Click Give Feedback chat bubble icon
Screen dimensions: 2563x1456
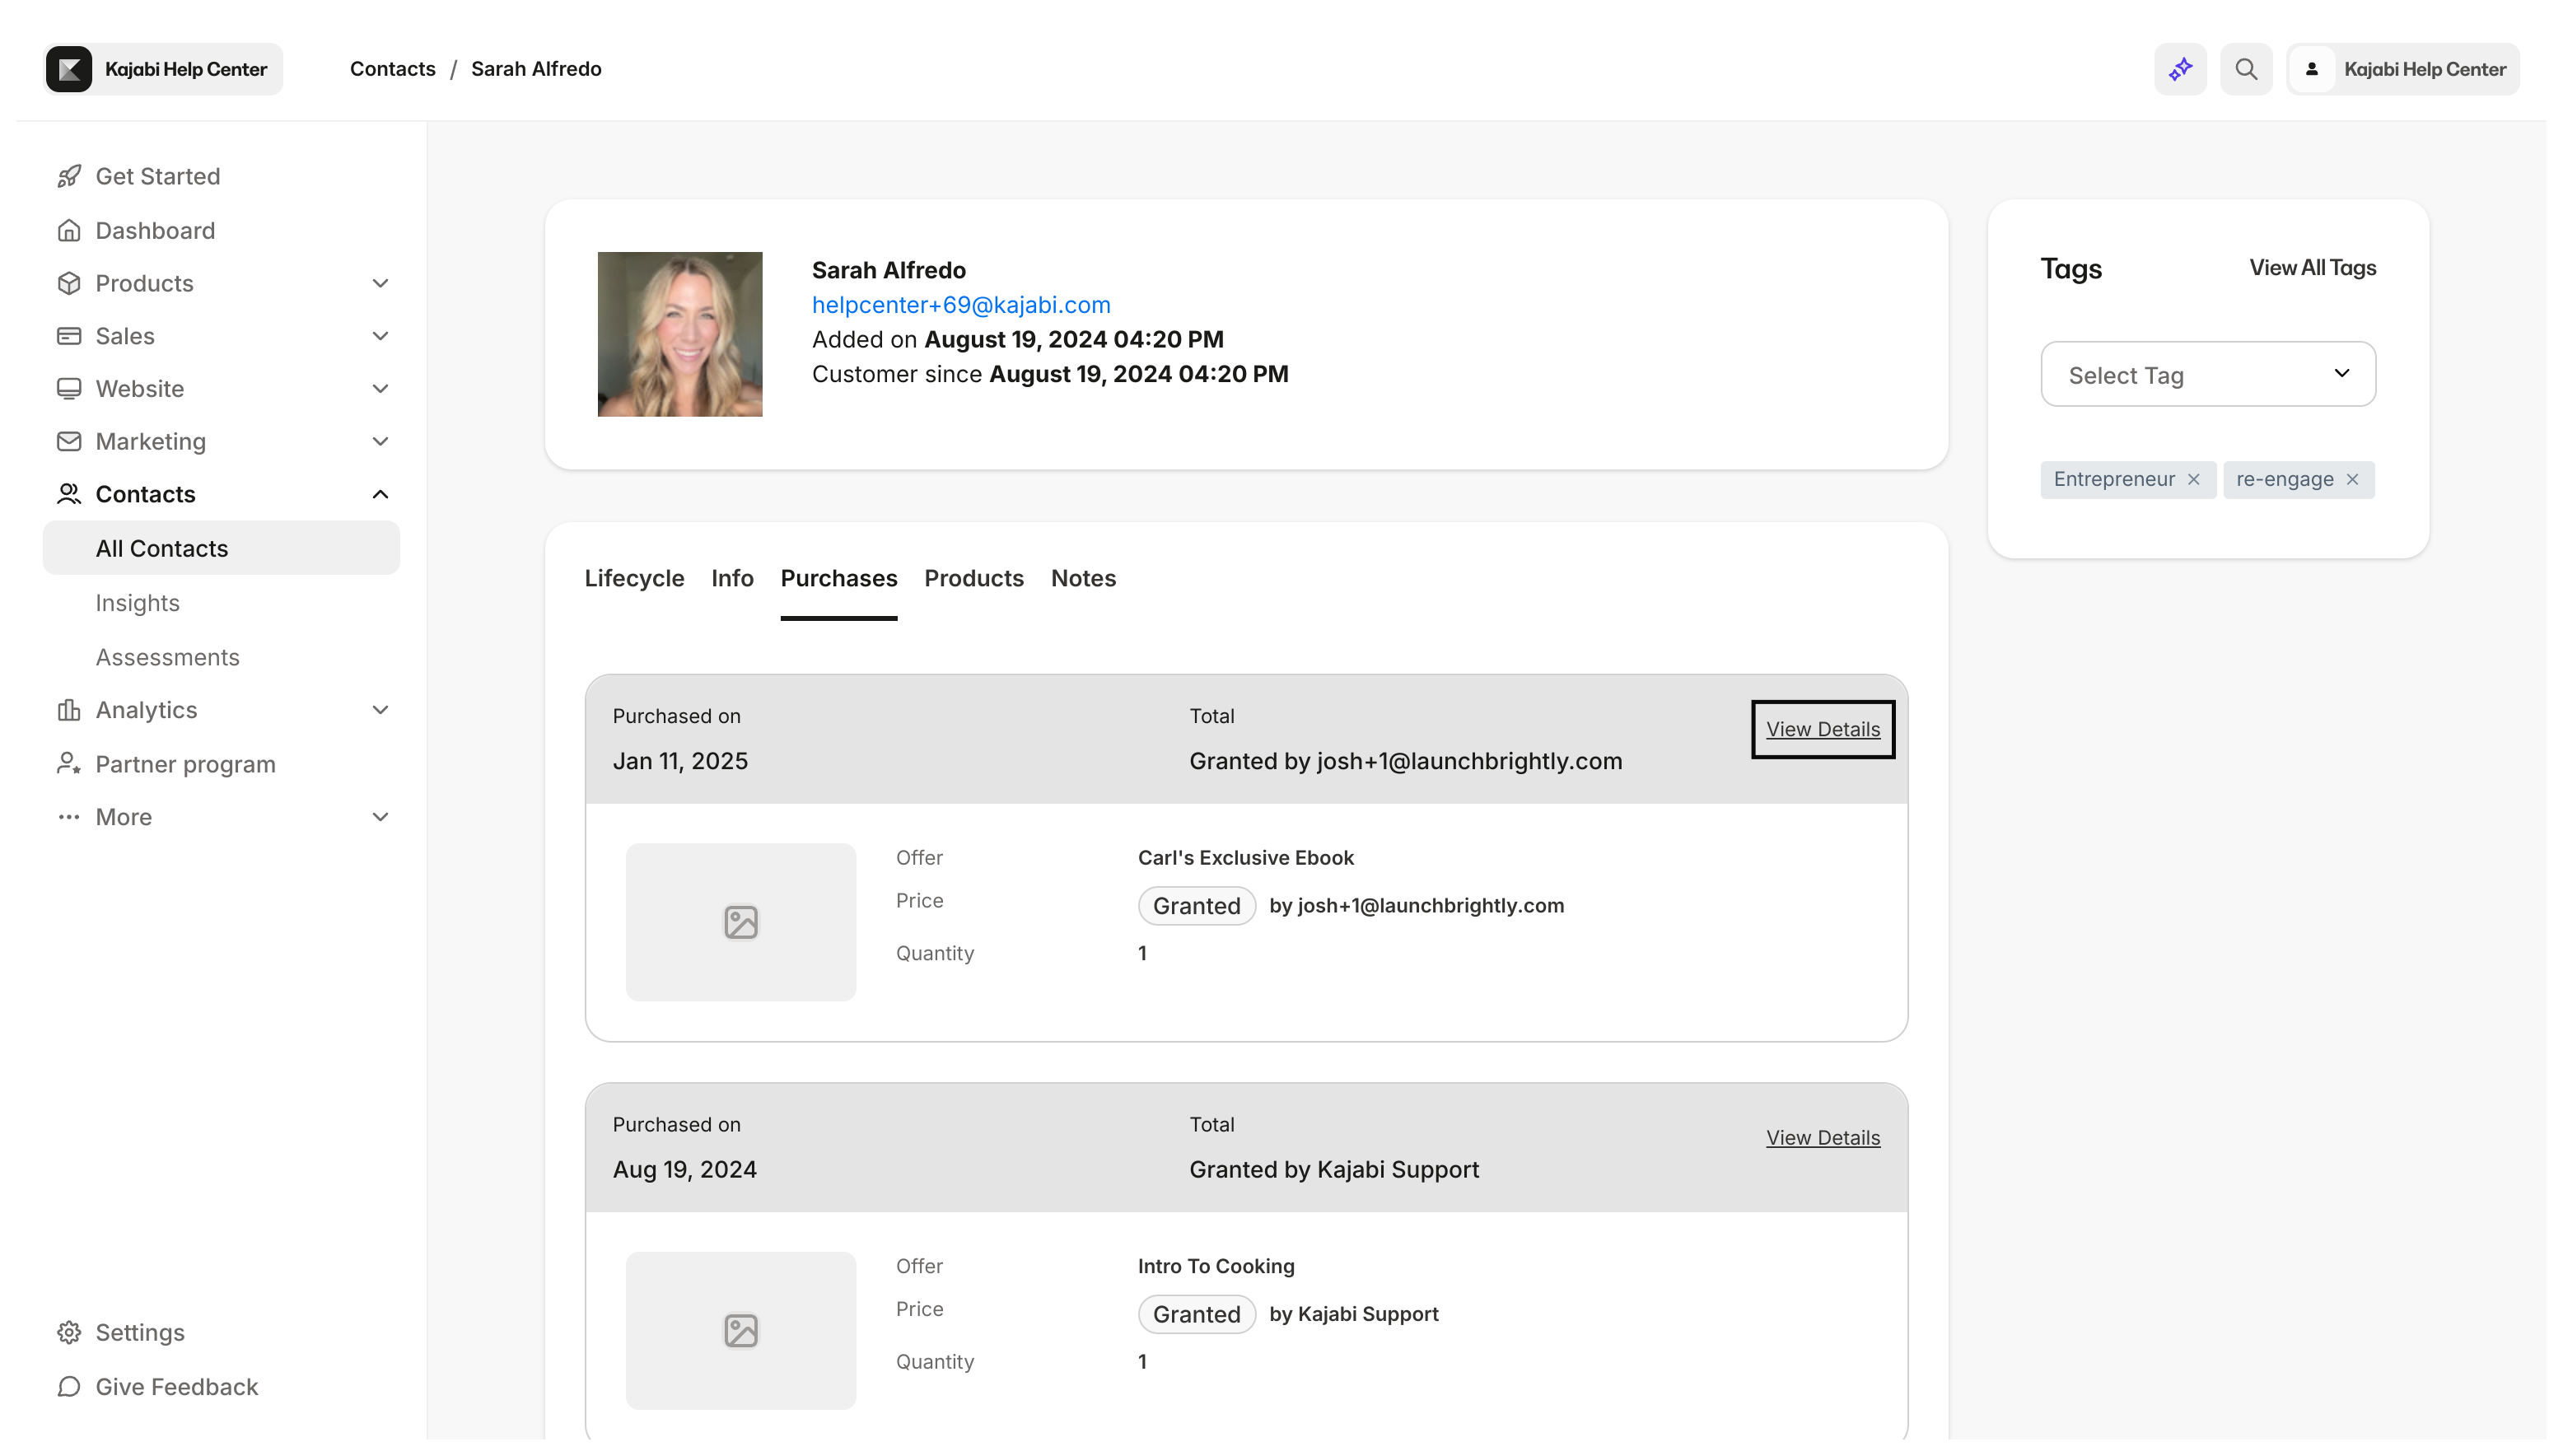click(x=69, y=1386)
